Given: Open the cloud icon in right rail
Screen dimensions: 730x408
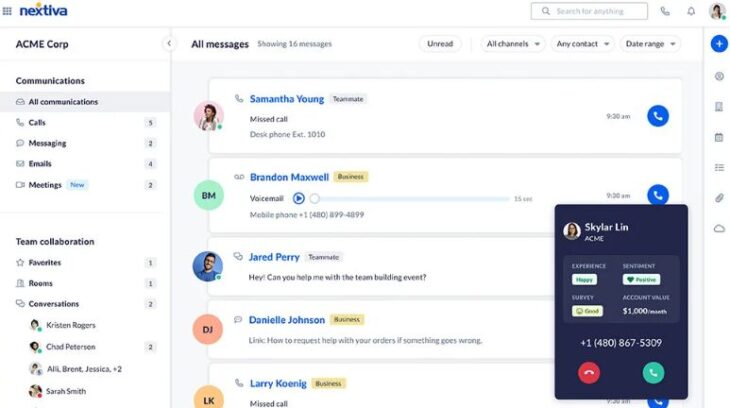Looking at the screenshot, I should pos(719,228).
